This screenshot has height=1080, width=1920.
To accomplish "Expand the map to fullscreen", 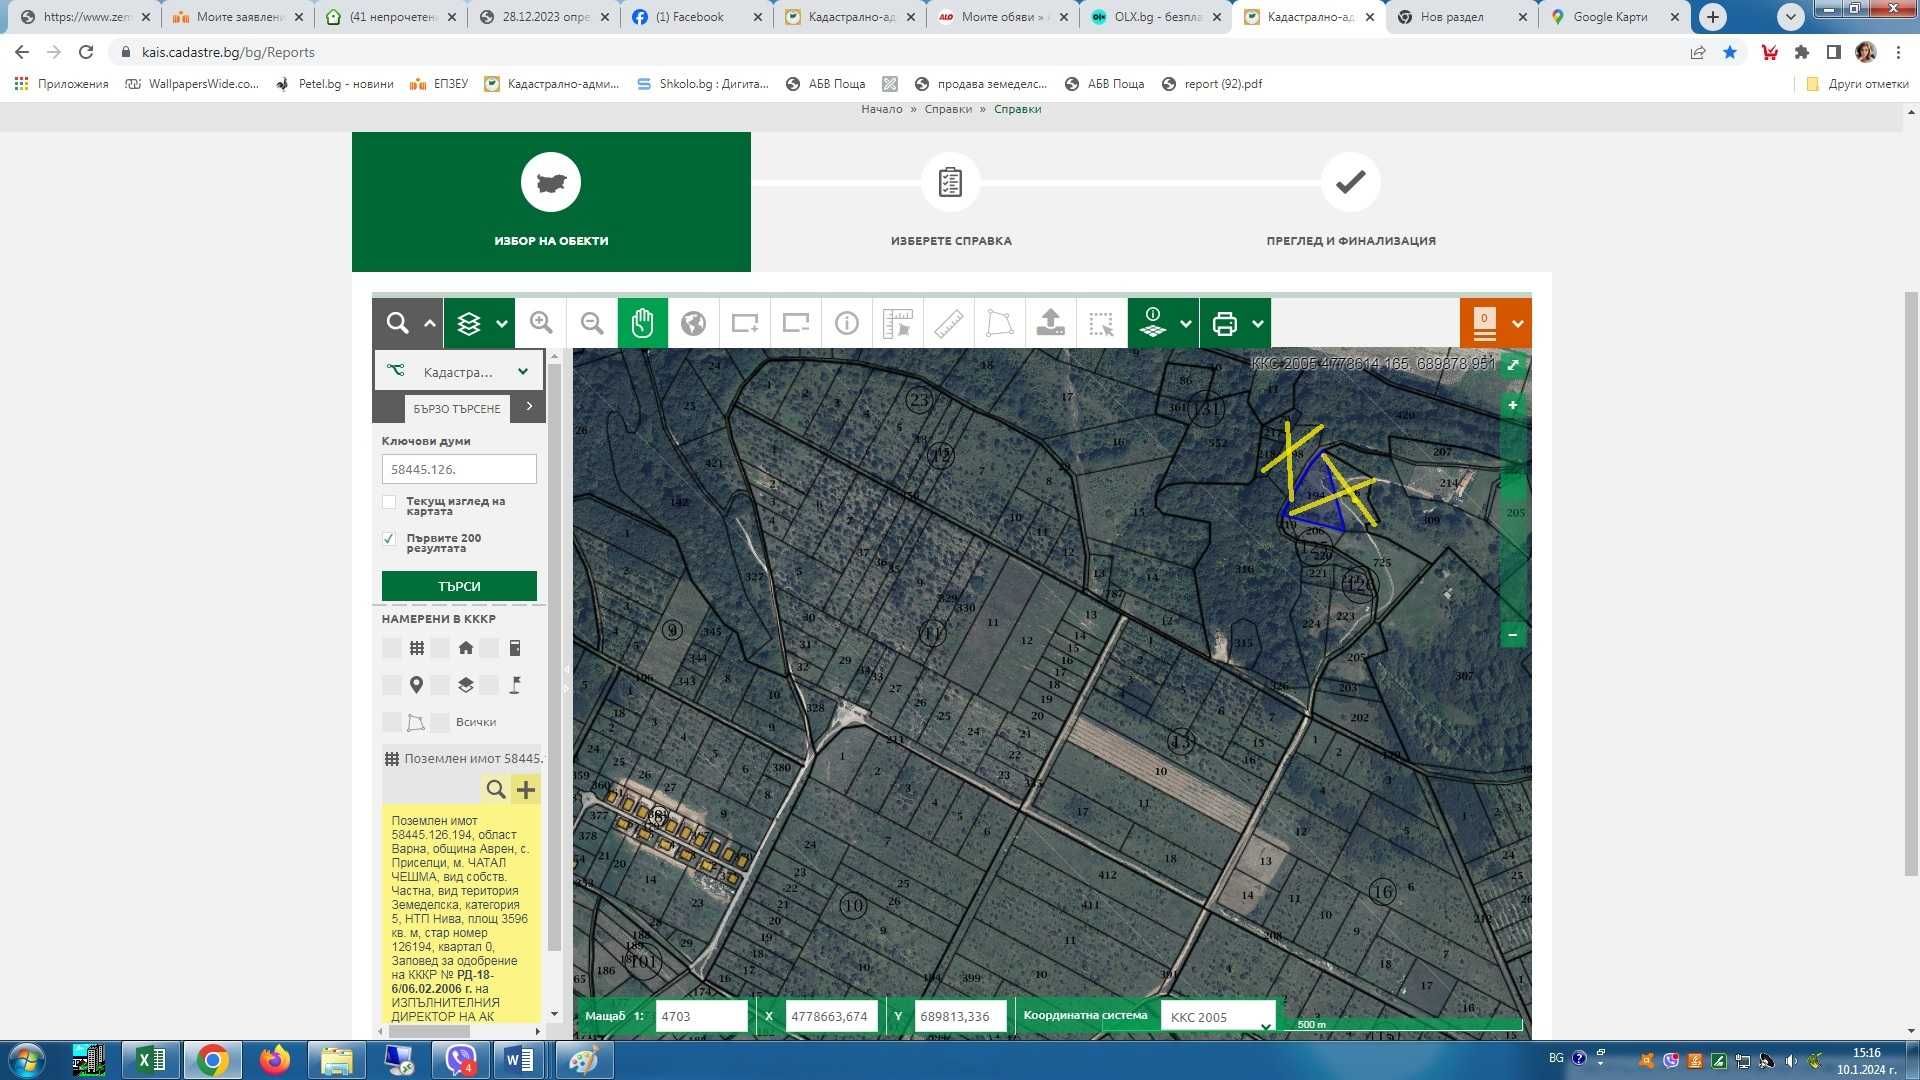I will point(1513,365).
